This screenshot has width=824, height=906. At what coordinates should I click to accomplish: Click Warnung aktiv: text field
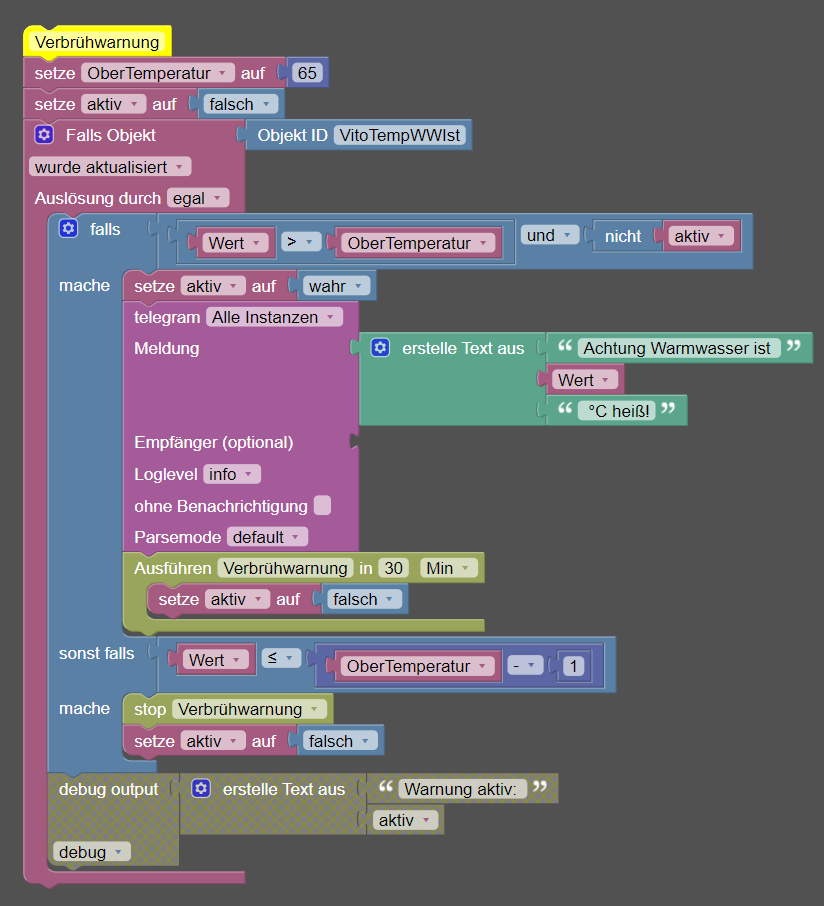tap(462, 789)
